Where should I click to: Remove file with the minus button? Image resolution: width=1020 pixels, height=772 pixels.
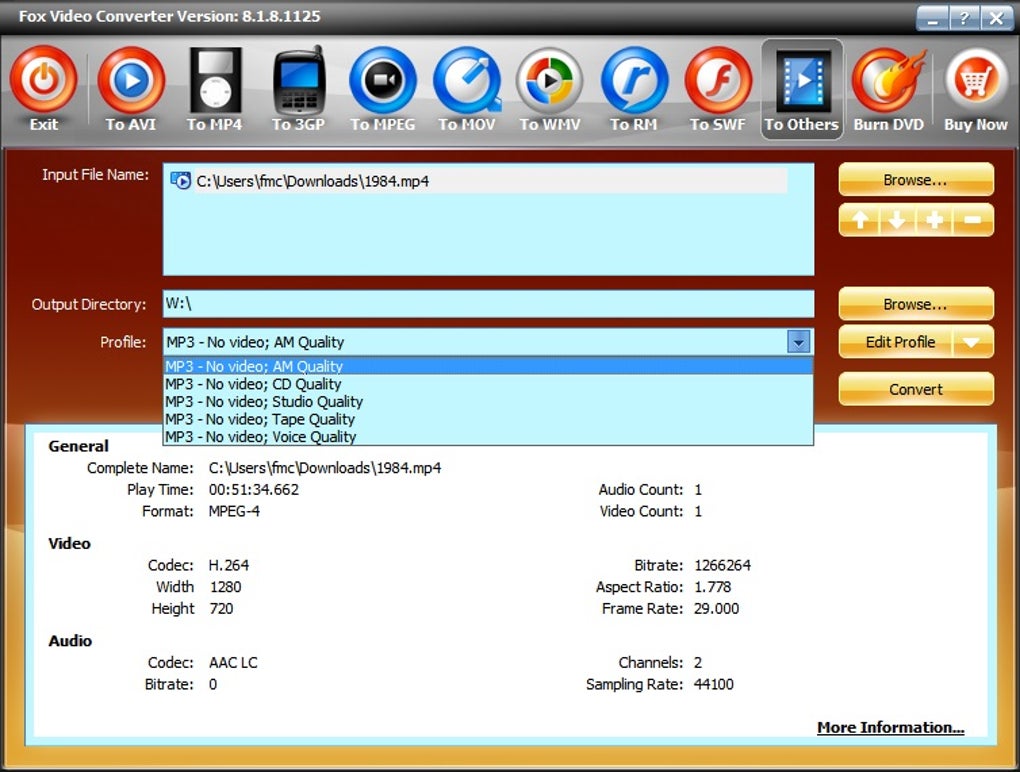click(x=973, y=220)
